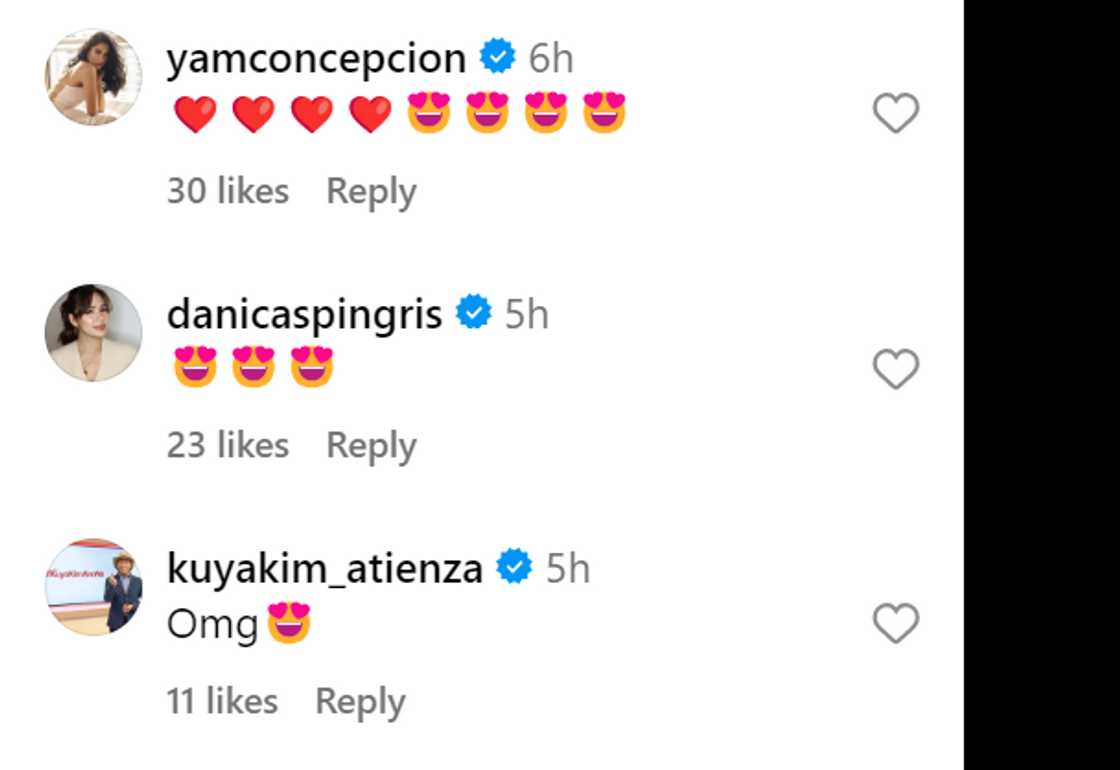The height and width of the screenshot is (770, 1120).
Task: View the 30 likes on yamconcepcion's comment
Action: click(228, 191)
